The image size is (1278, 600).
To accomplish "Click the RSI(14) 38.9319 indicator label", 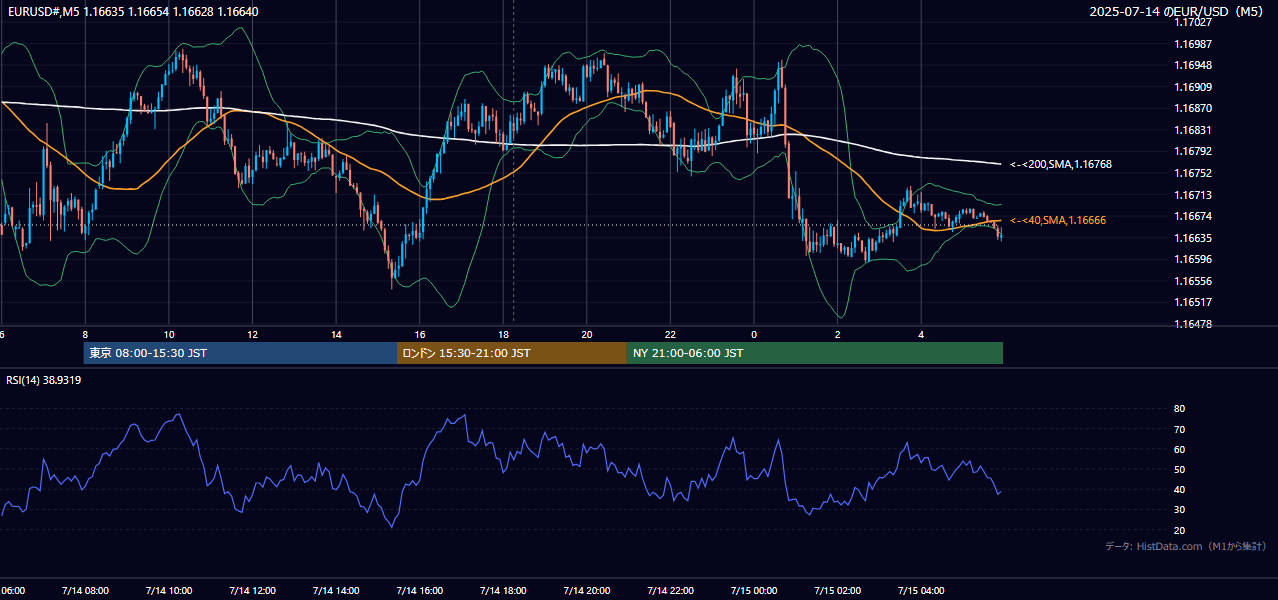I will pyautogui.click(x=44, y=380).
